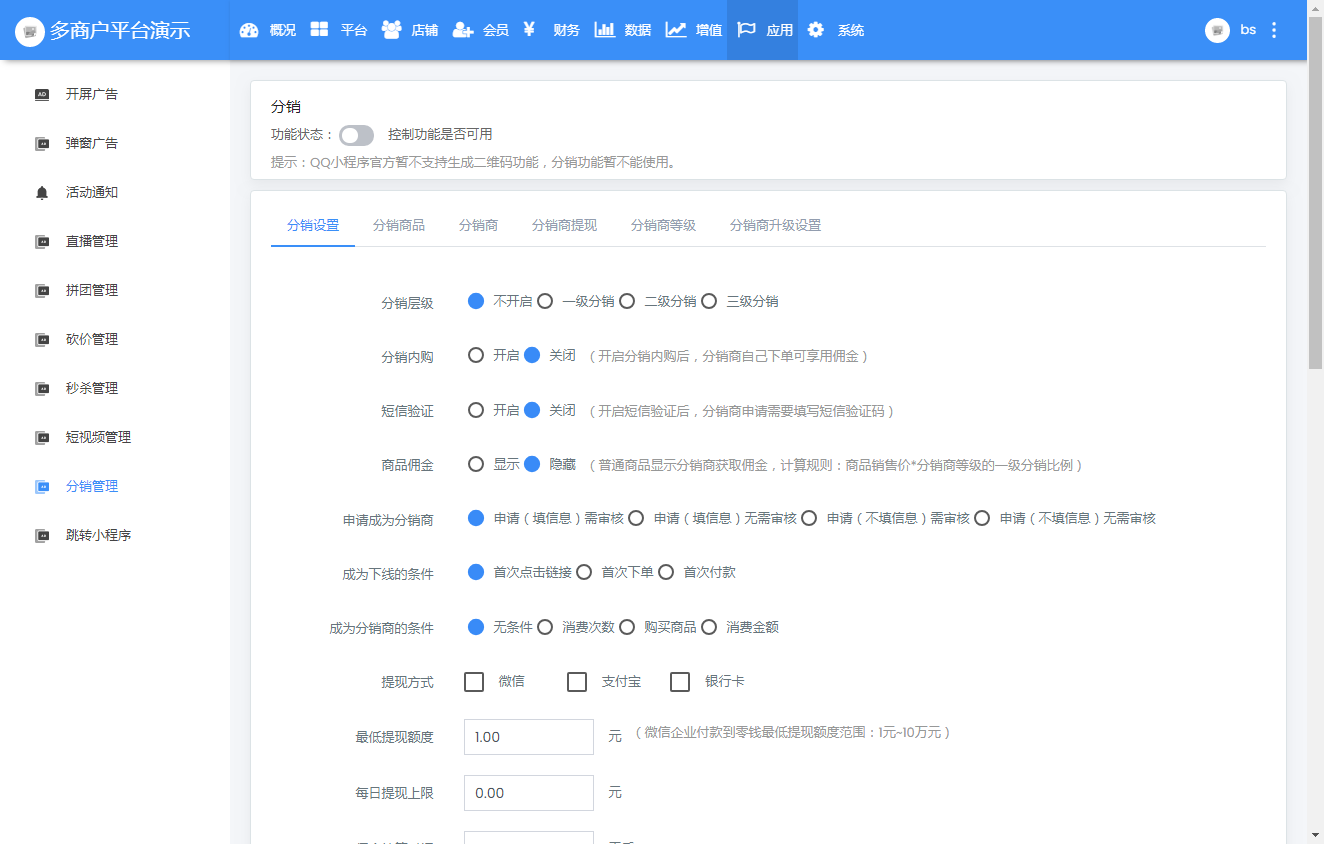
Task: Go to 秒杀管理 page
Action: tap(92, 388)
